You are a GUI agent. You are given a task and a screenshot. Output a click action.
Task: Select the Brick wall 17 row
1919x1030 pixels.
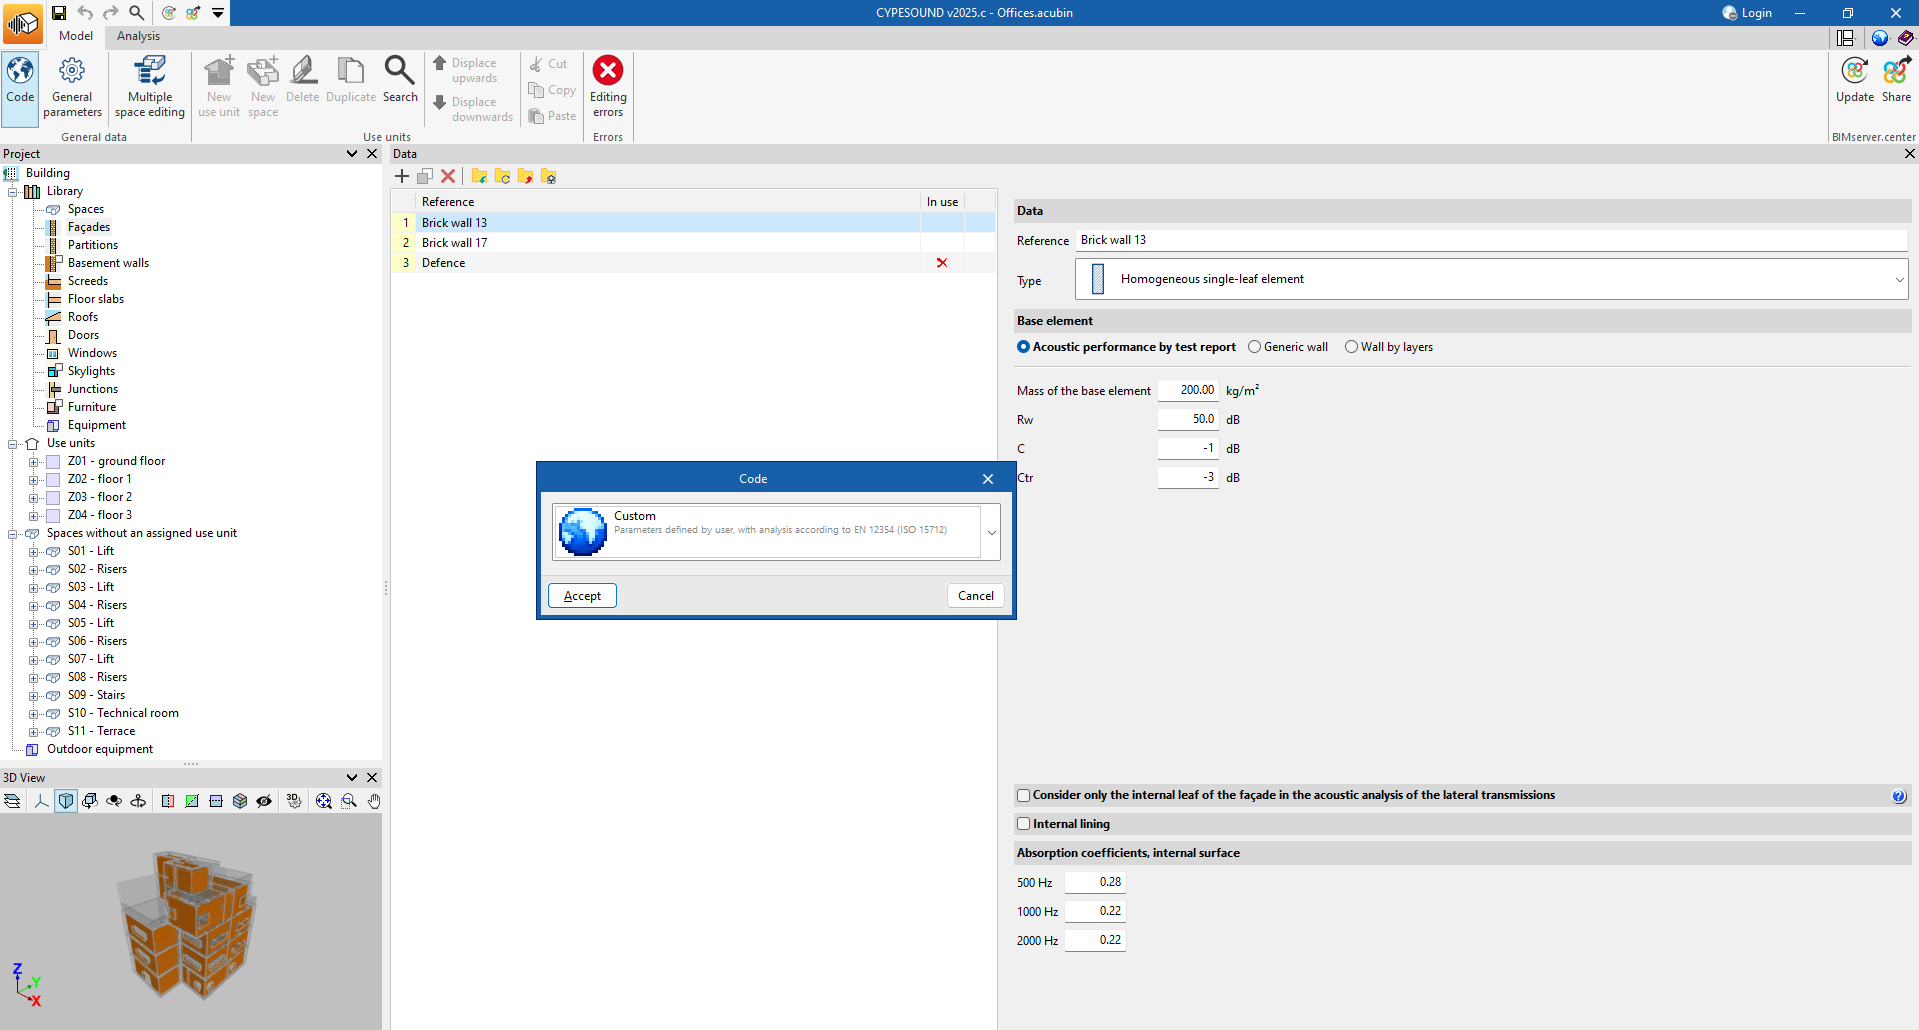point(455,243)
